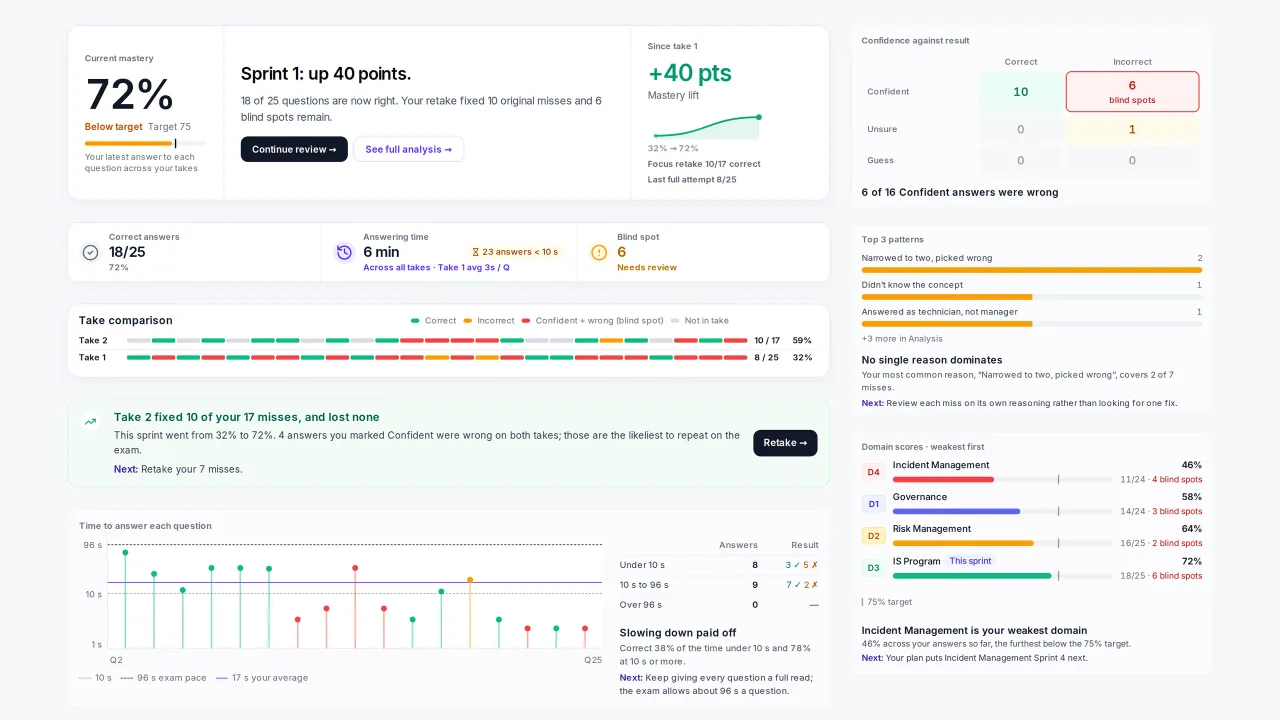Click the checkmark icon beside Correct answers
Screen dimensions: 1280x720
90,253
